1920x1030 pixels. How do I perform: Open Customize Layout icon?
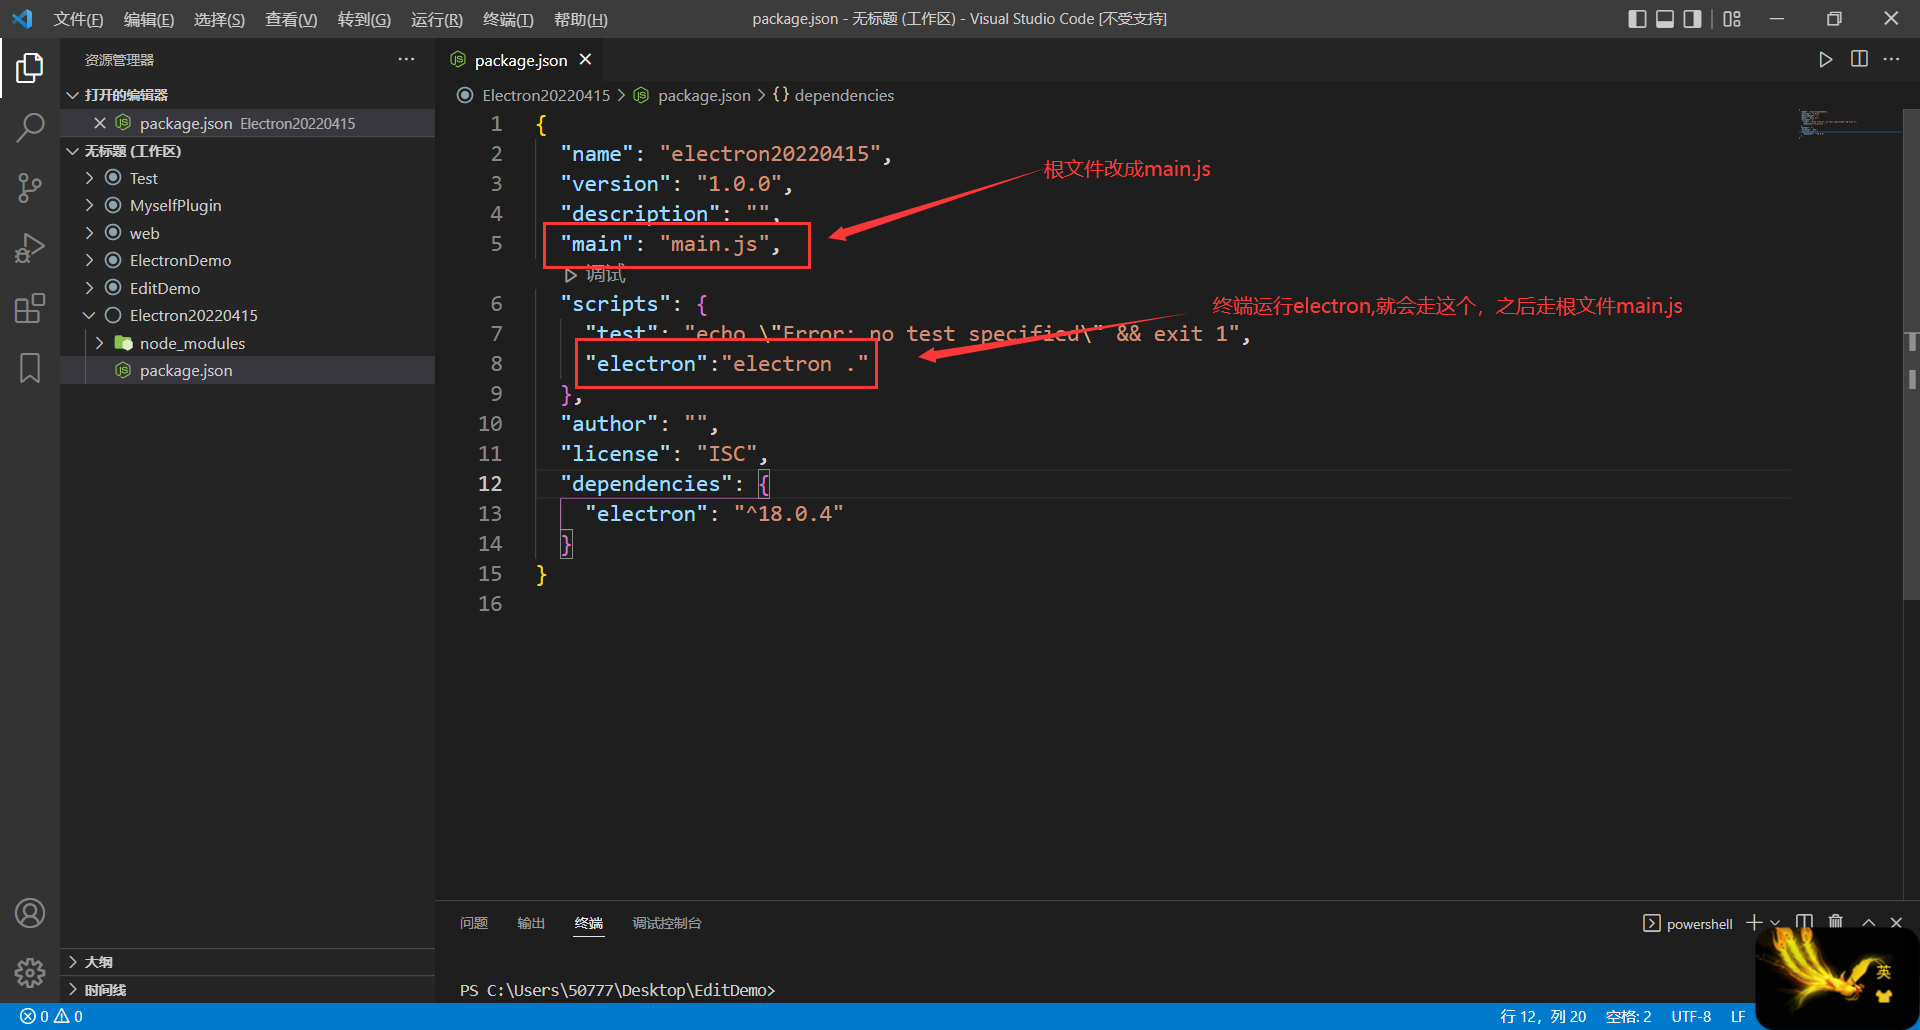point(1732,19)
